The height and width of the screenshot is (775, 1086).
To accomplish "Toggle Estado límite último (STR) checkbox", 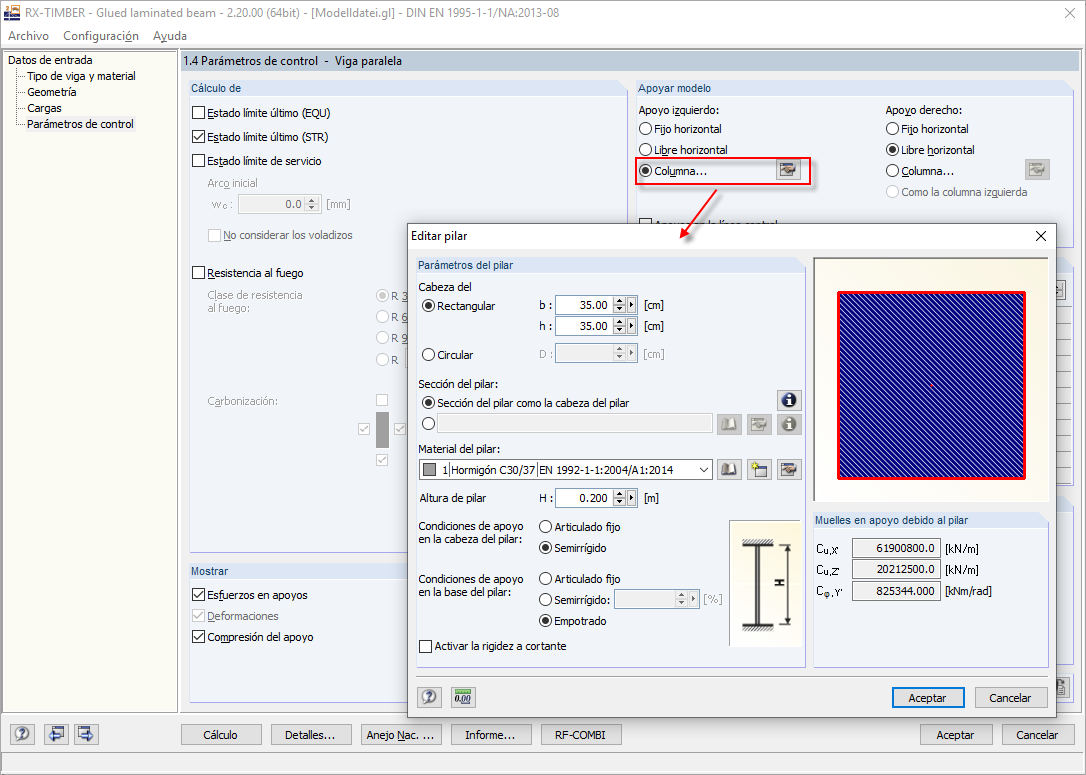I will [199, 137].
